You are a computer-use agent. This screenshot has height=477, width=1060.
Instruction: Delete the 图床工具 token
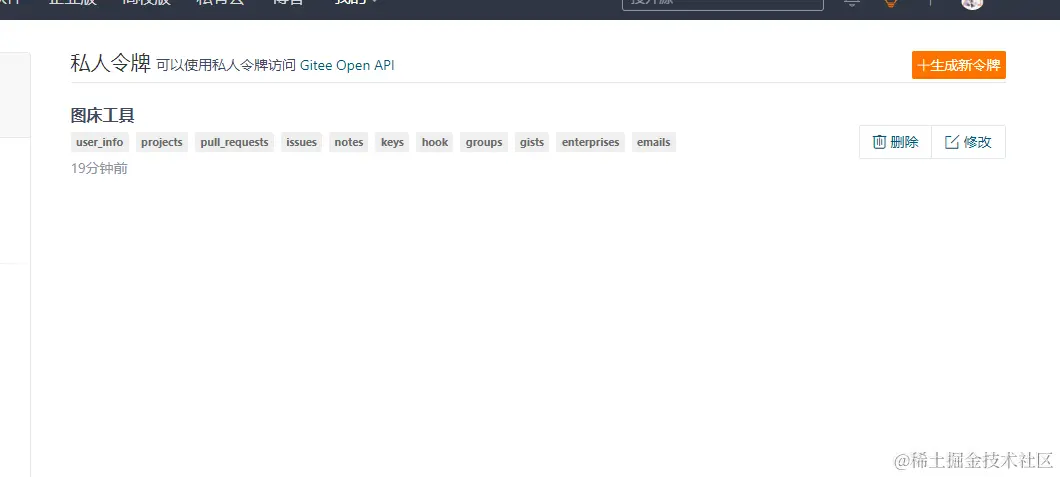click(x=896, y=142)
